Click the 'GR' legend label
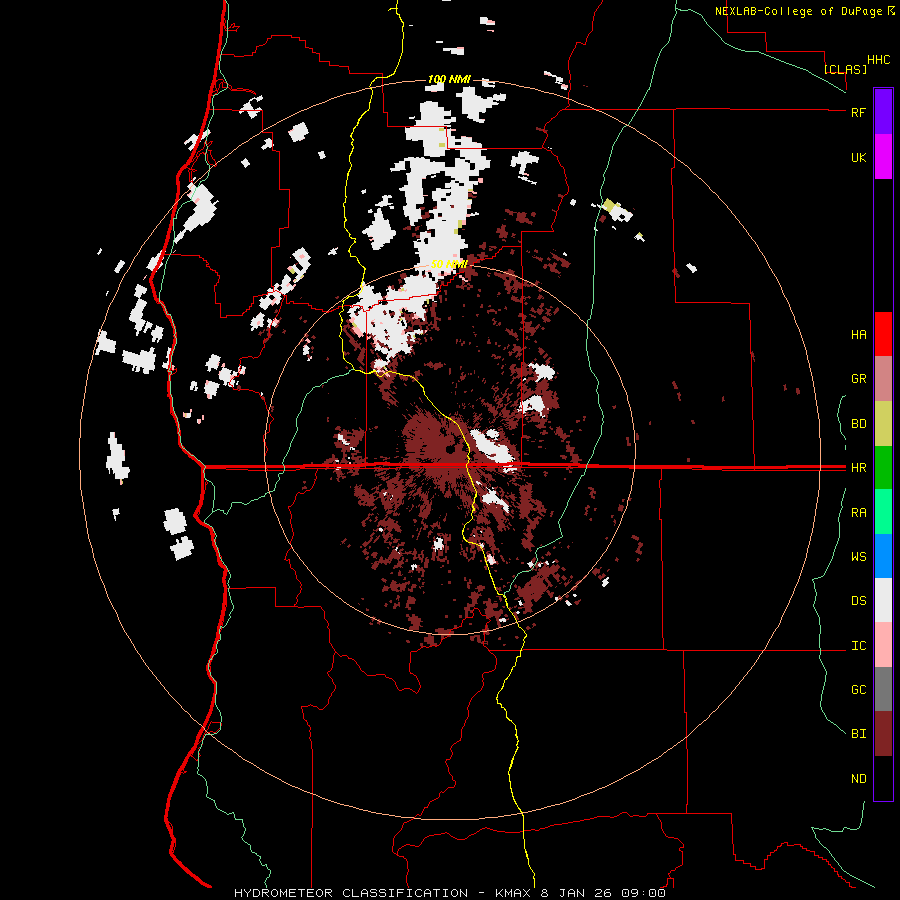The image size is (900, 900). 858,379
